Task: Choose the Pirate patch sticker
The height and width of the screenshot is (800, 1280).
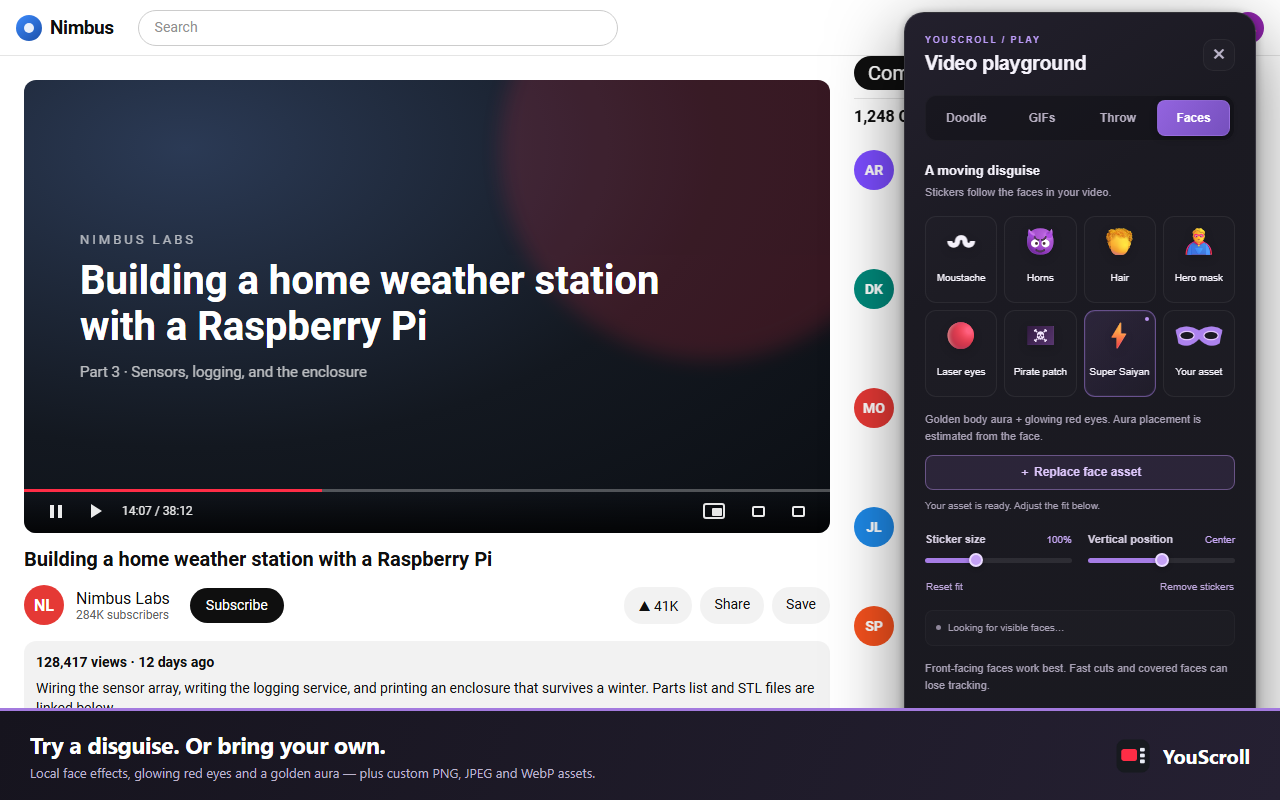Action: coord(1040,353)
